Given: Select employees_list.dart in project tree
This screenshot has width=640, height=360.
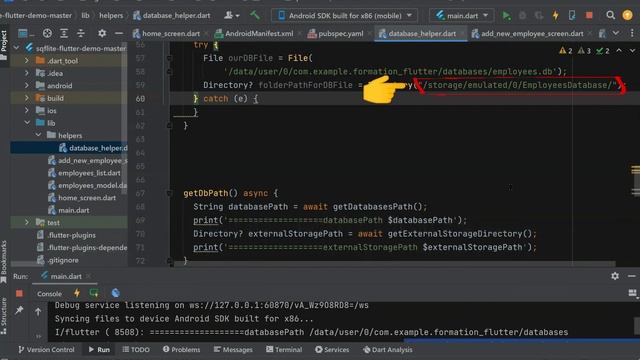Looking at the screenshot, I should 84,173.
